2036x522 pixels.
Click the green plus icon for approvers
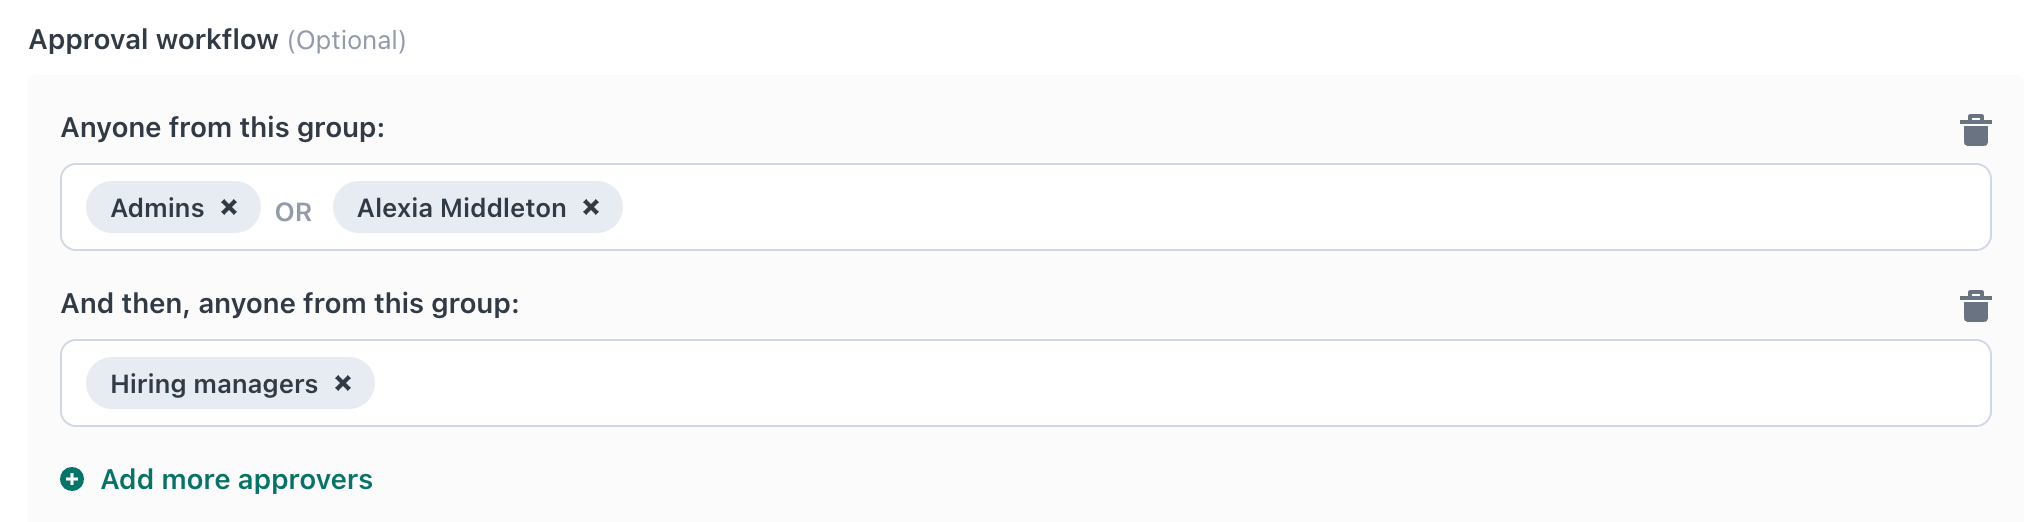(x=72, y=479)
